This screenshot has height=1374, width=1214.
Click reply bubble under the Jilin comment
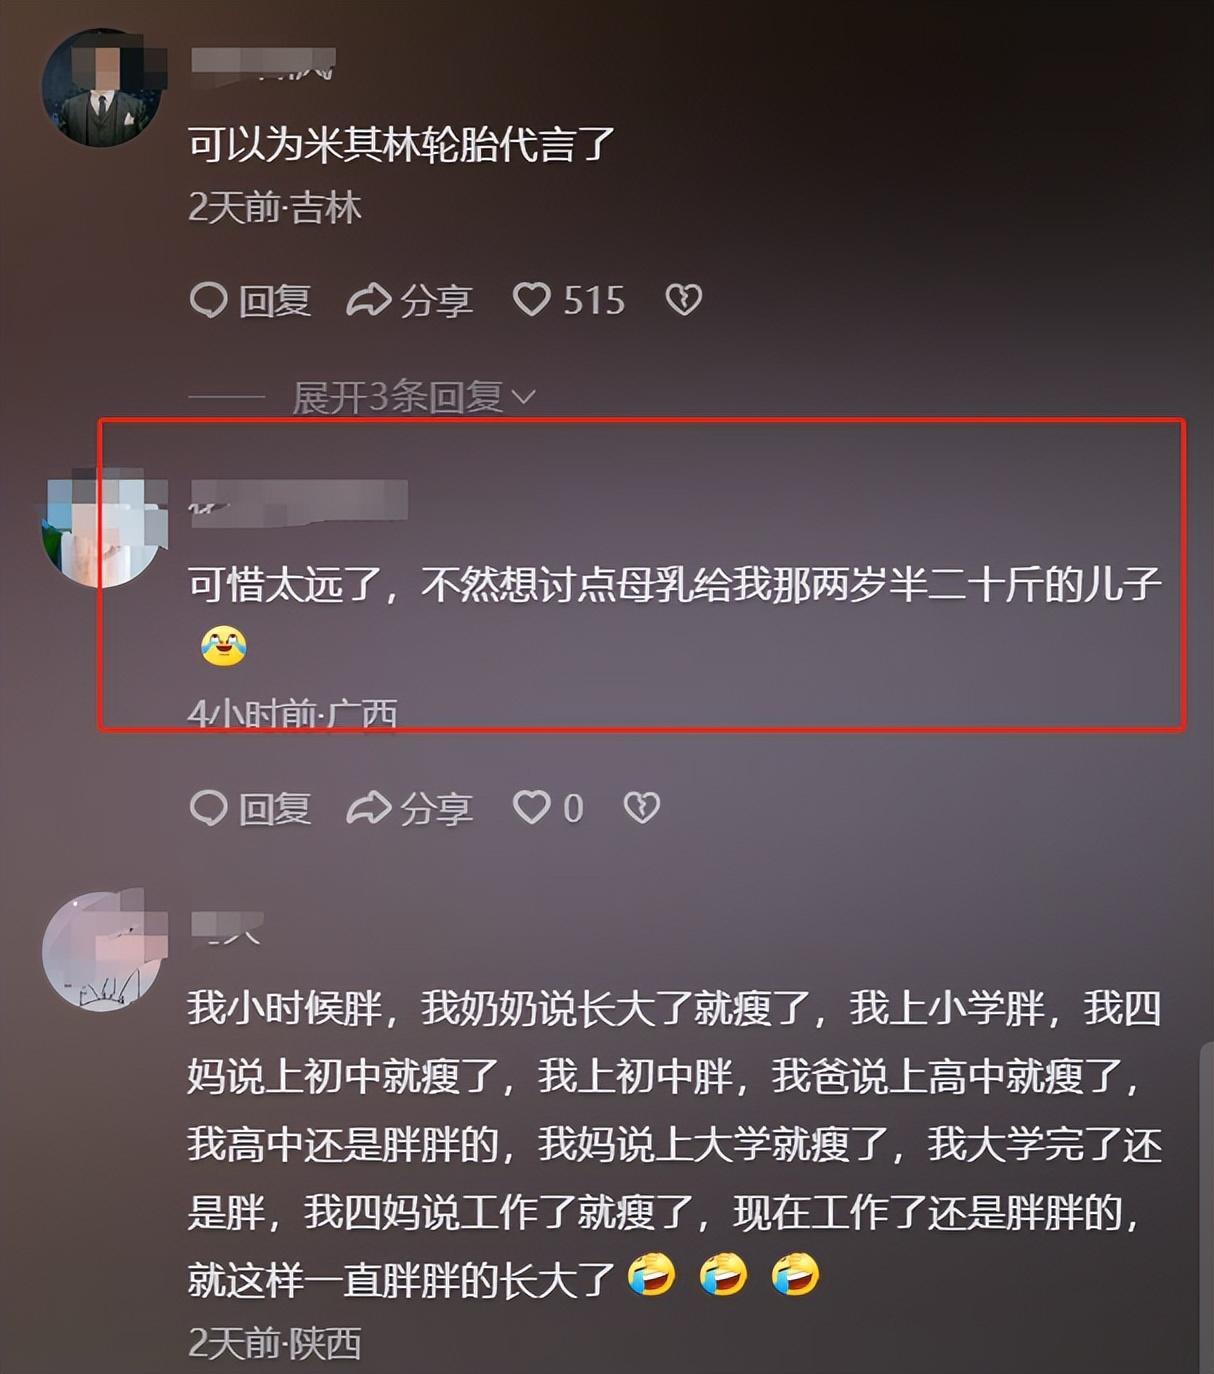tap(208, 300)
